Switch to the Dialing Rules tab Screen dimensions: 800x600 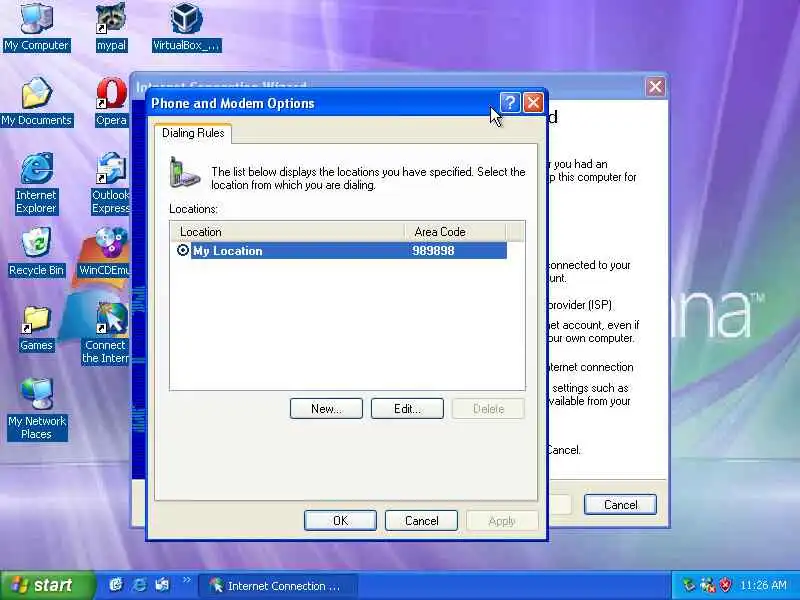click(193, 133)
